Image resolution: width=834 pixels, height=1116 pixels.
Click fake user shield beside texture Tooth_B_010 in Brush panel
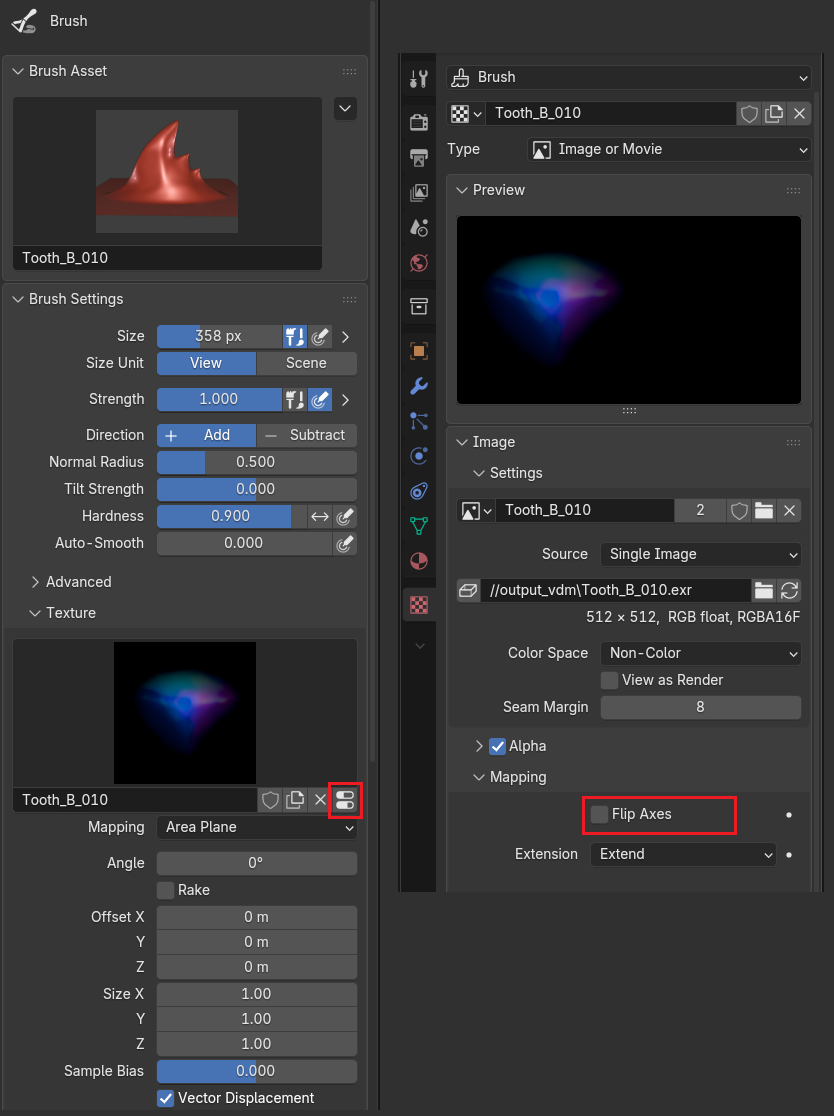tap(270, 800)
